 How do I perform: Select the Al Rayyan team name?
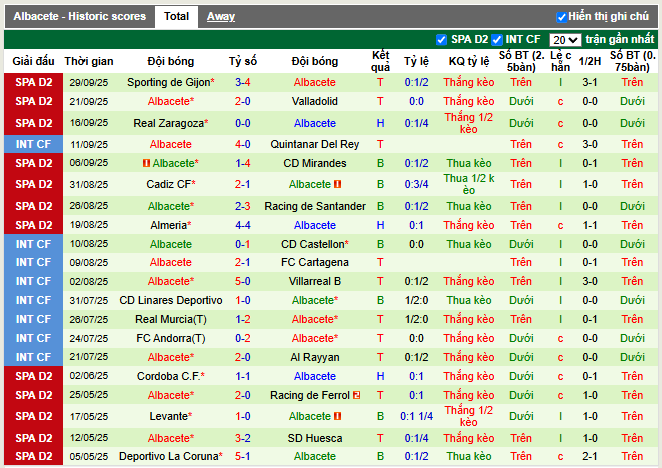(x=315, y=357)
